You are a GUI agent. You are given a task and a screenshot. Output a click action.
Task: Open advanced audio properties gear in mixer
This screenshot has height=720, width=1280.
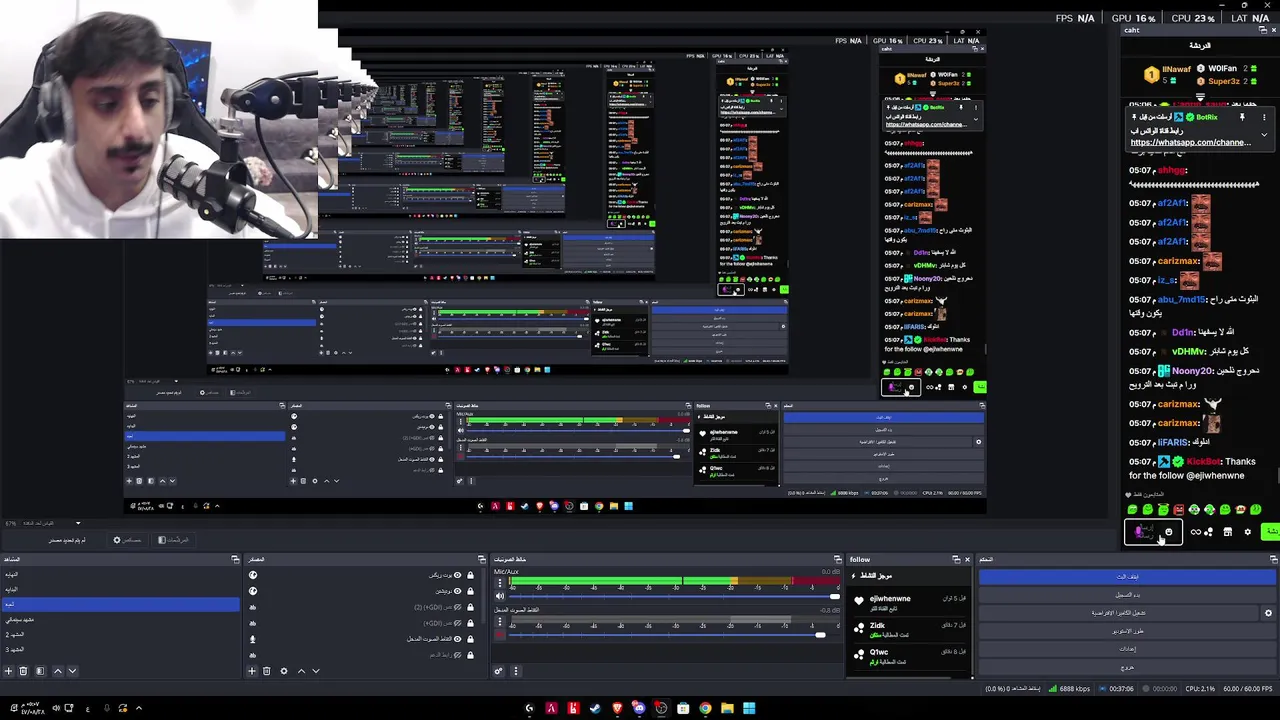click(498, 671)
